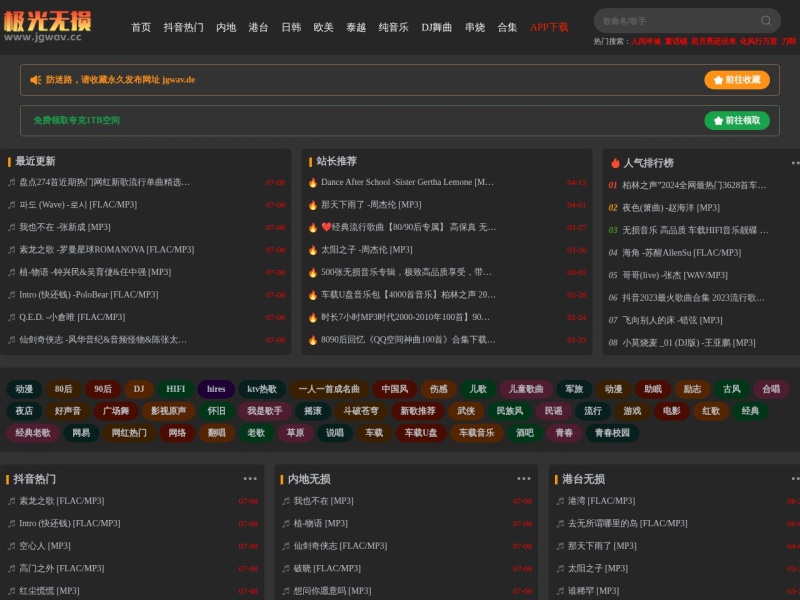Open Intro (快还钱) -PoloBear in 最近更新
This screenshot has height=600, width=800.
[89, 294]
